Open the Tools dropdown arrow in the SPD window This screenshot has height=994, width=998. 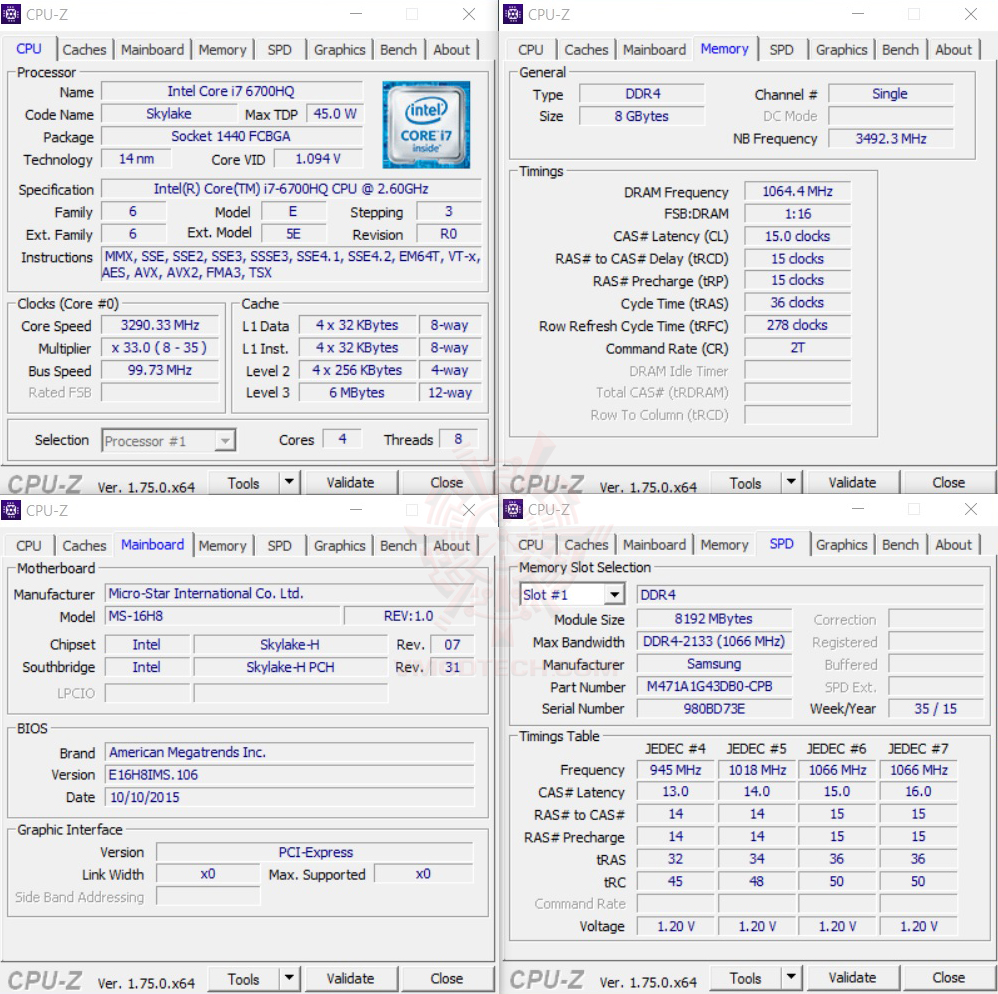pyautogui.click(x=789, y=977)
